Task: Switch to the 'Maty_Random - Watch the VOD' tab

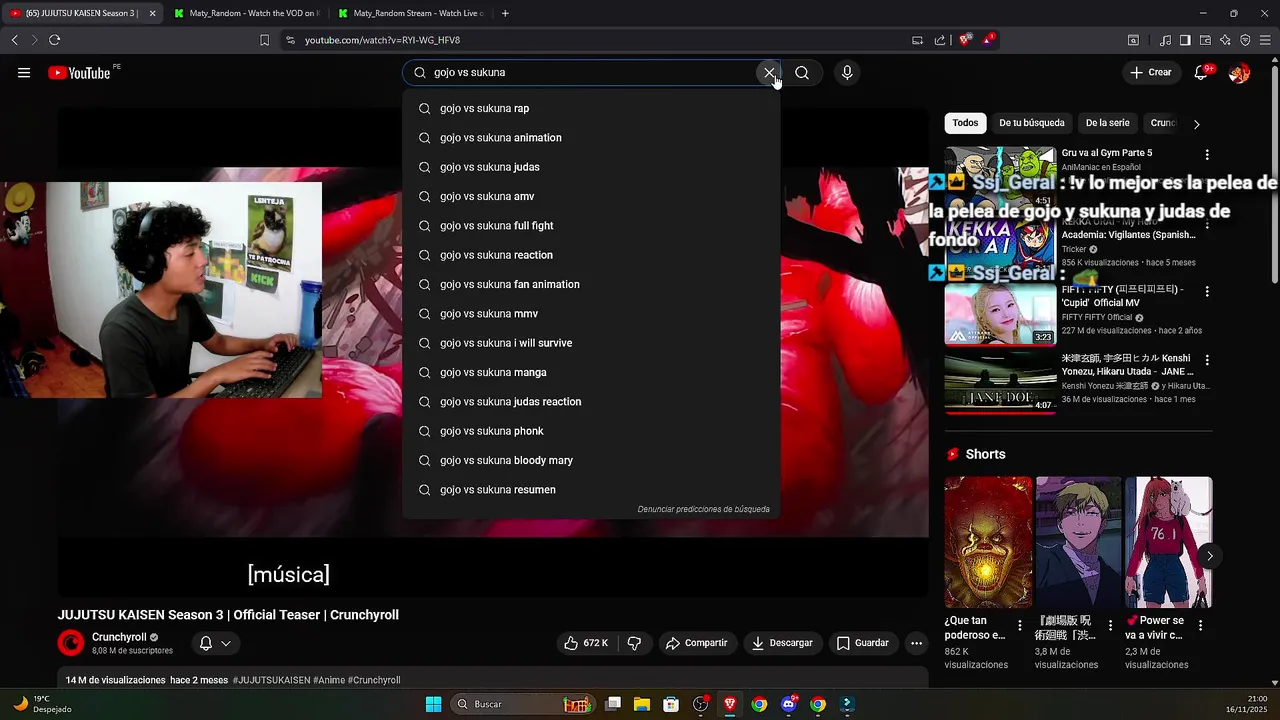Action: (245, 13)
